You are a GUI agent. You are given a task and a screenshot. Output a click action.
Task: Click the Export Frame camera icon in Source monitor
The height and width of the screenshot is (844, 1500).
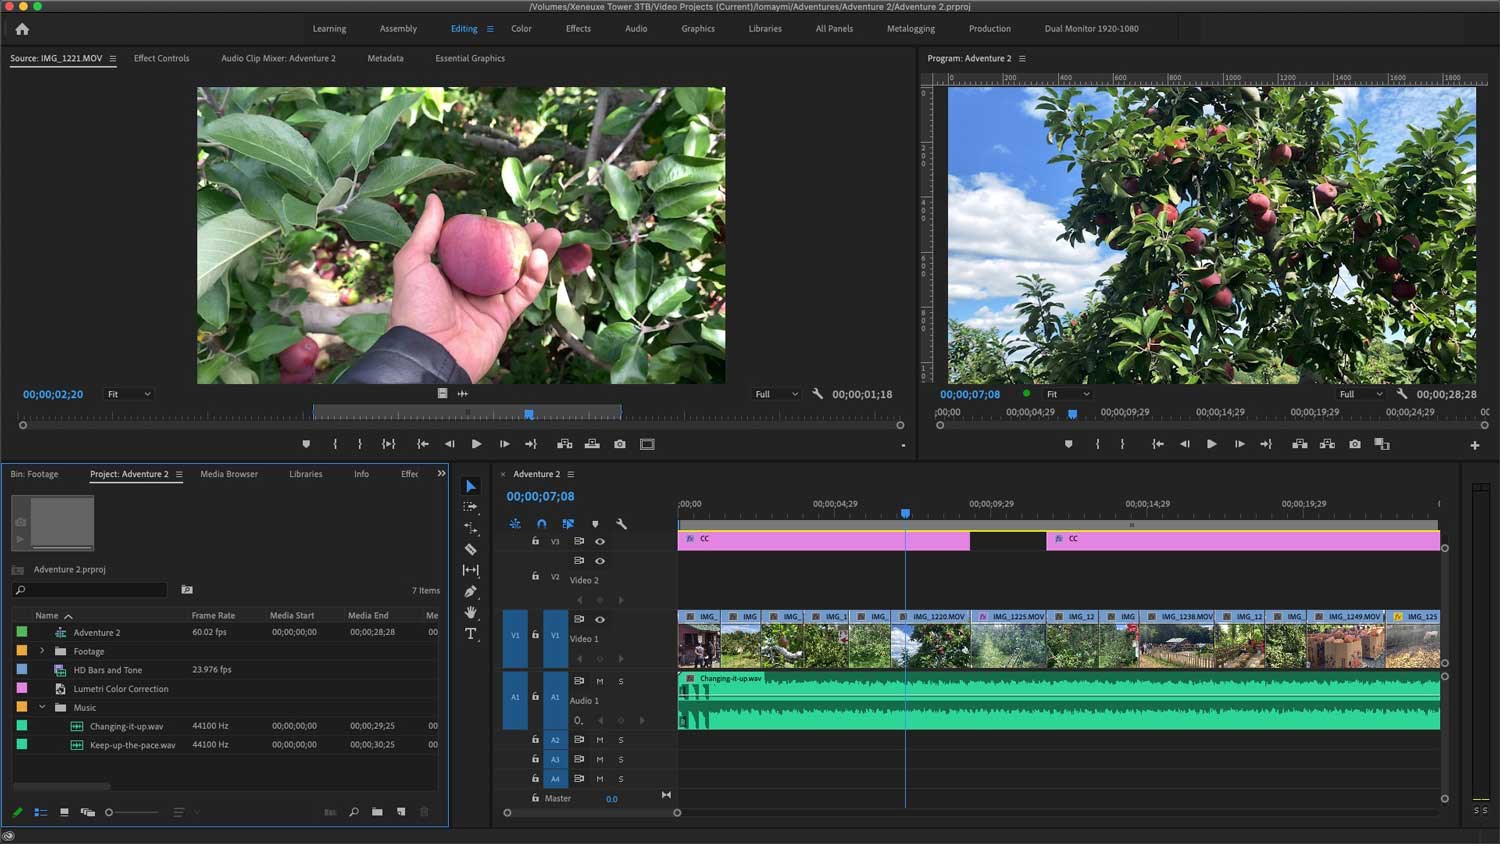pos(619,444)
